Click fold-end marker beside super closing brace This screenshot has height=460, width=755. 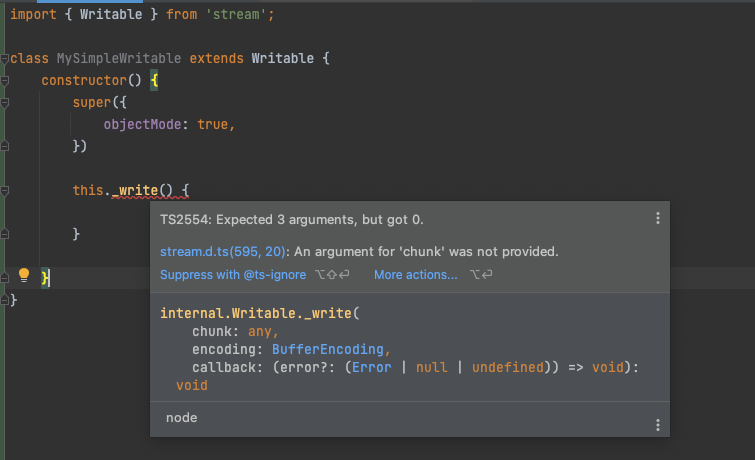(x=4, y=146)
